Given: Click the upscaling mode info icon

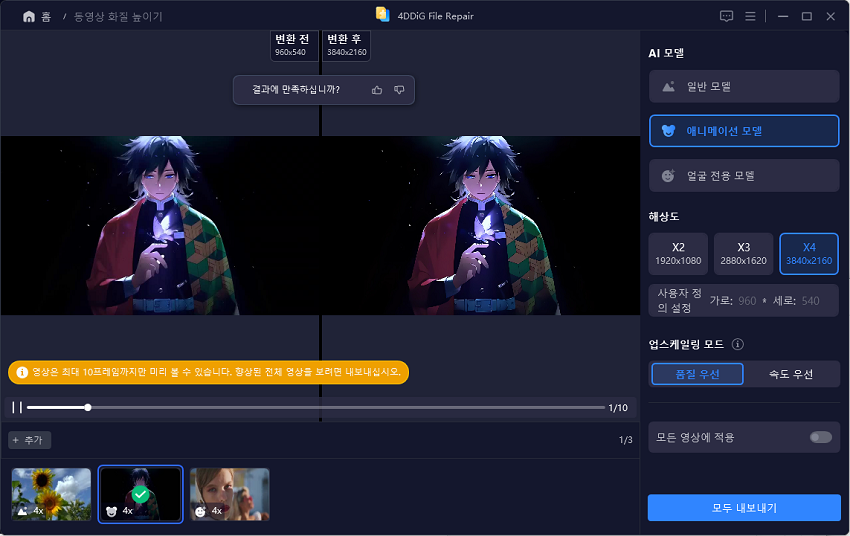Looking at the screenshot, I should point(738,344).
